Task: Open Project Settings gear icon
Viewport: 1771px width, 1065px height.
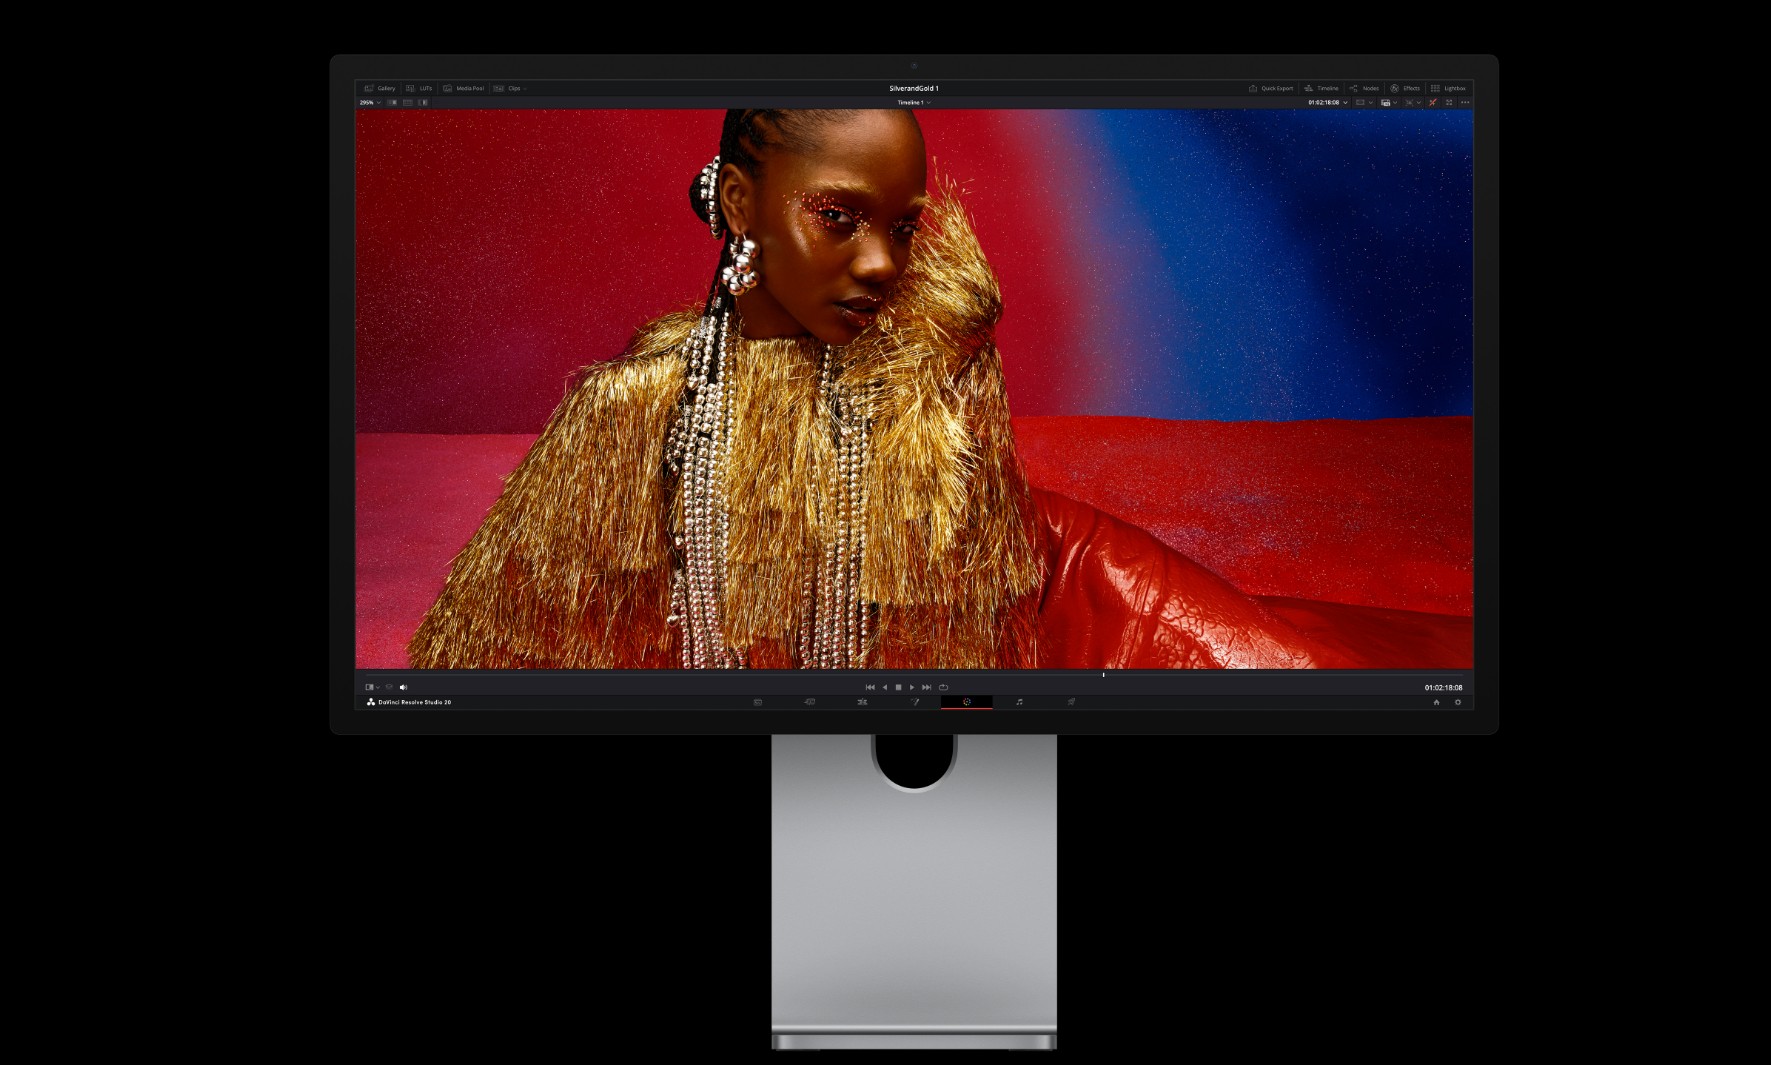Action: (x=1457, y=702)
